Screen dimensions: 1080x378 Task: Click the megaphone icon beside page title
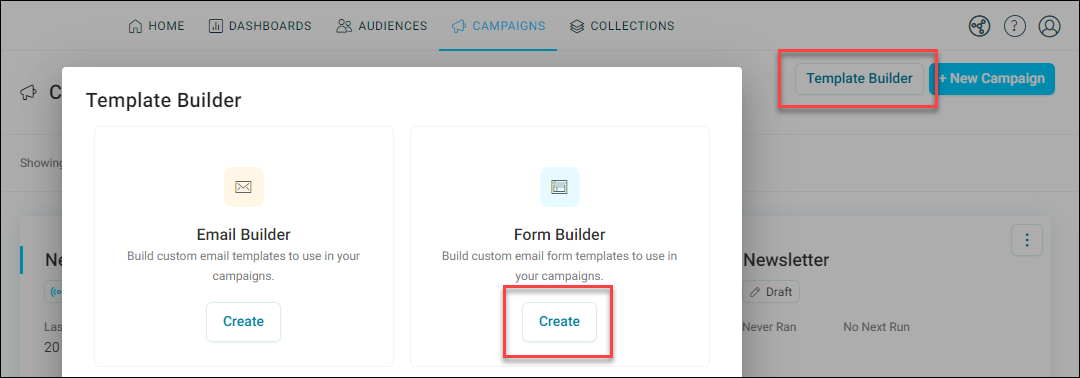point(28,92)
